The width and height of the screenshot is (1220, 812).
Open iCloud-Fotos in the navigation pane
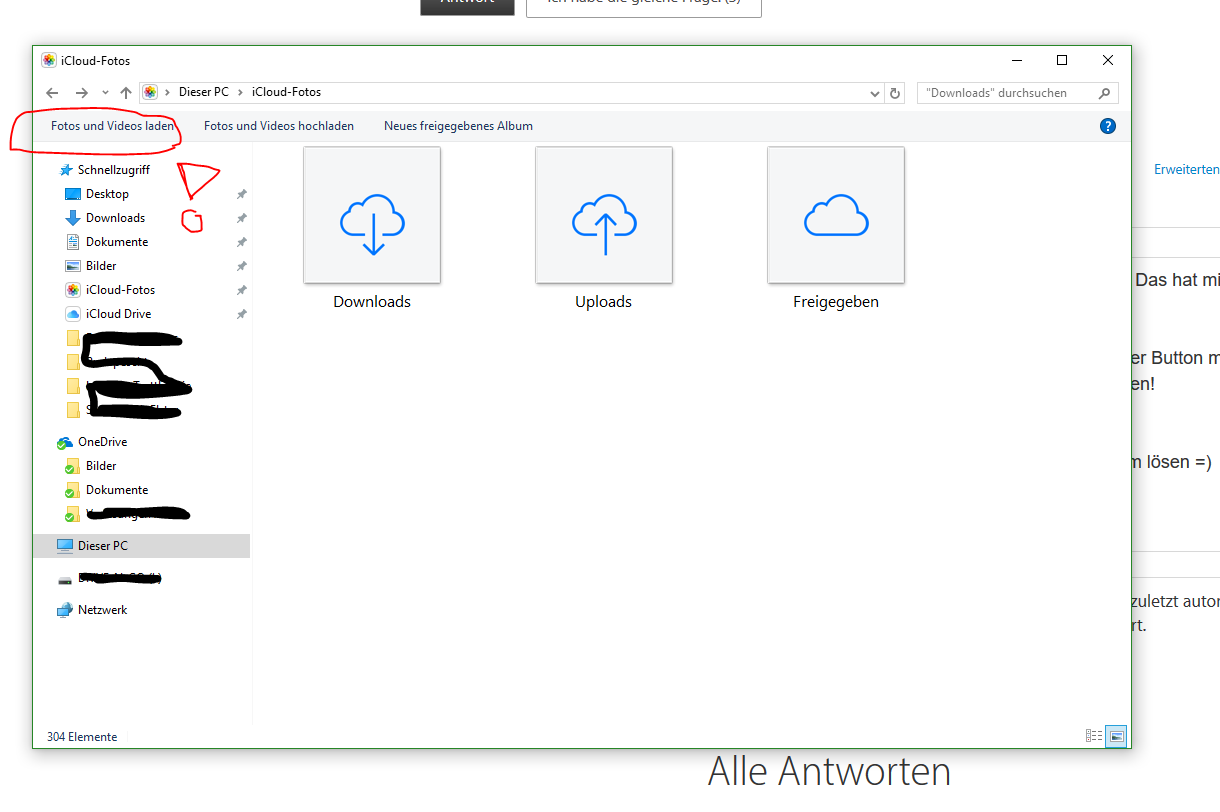pyautogui.click(x=120, y=290)
